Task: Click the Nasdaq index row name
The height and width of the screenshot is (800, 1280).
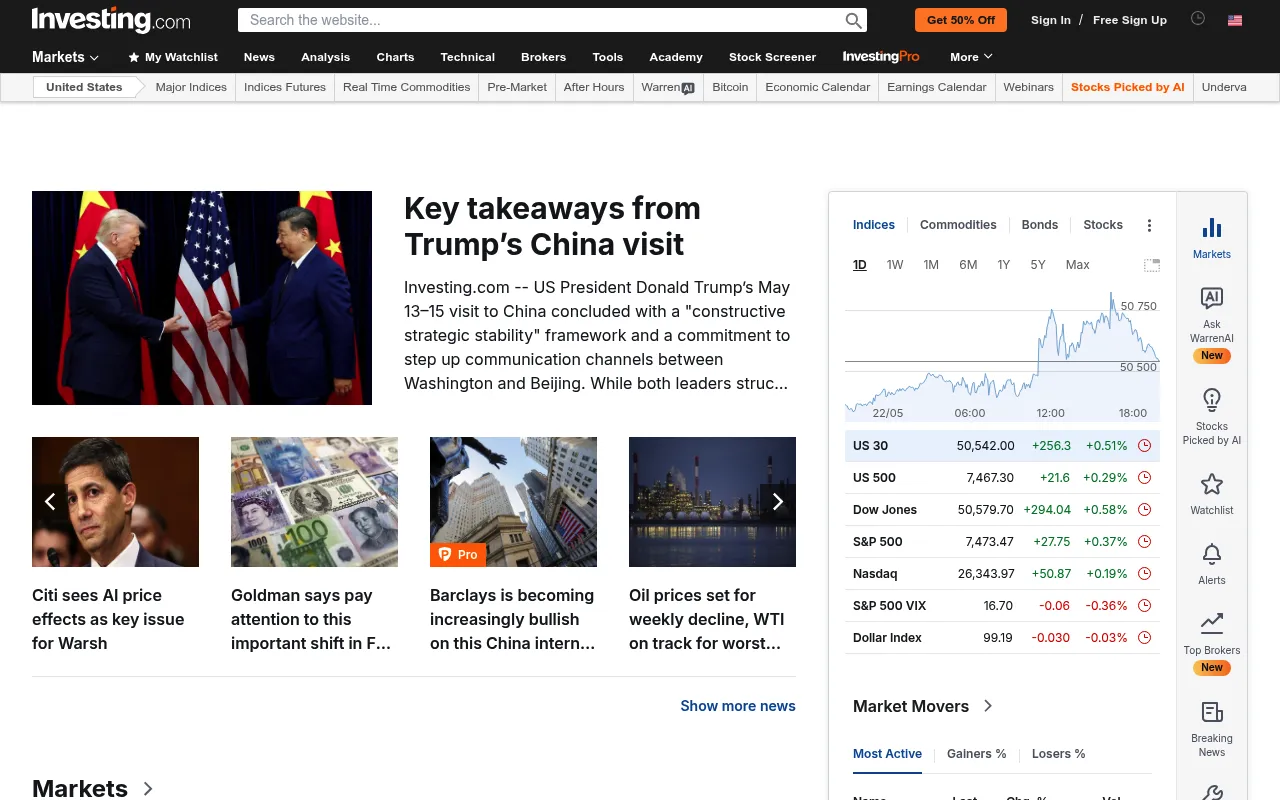Action: click(875, 574)
